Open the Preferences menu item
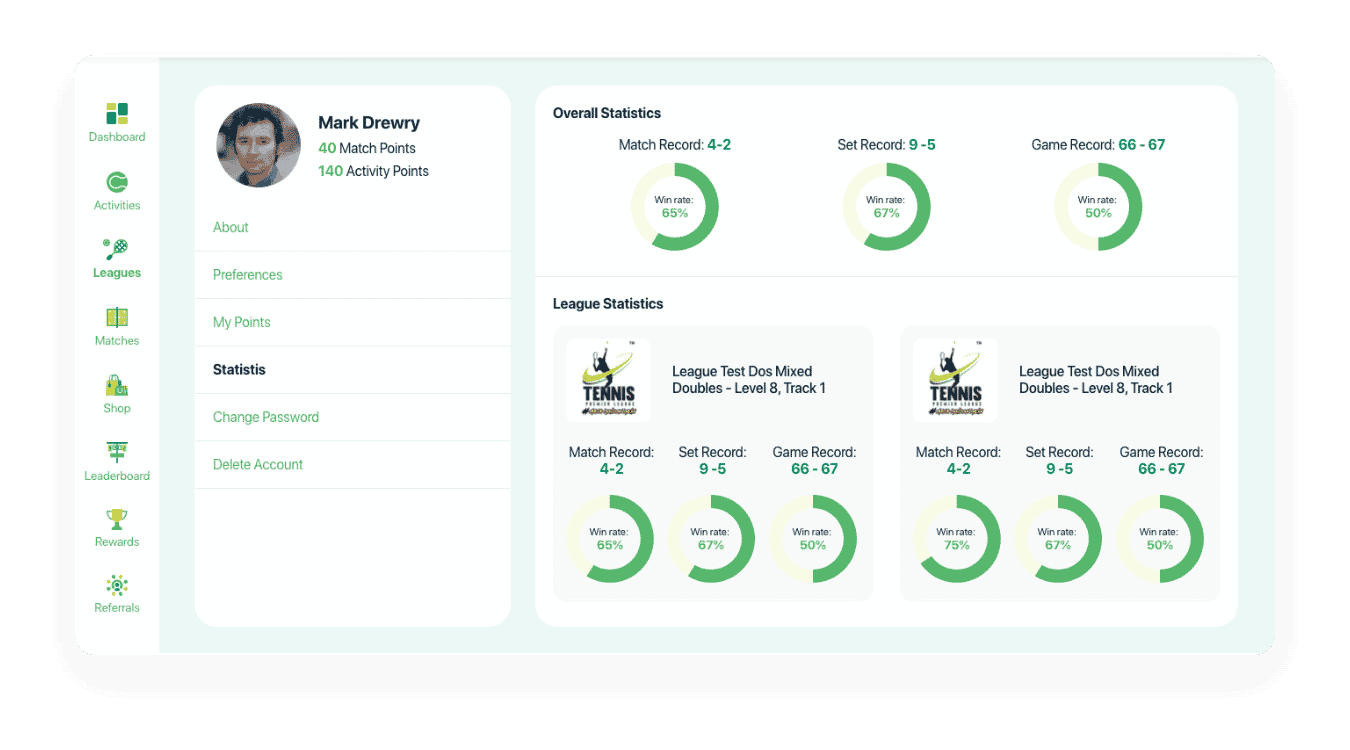Viewport: 1350px width, 750px height. (x=352, y=275)
